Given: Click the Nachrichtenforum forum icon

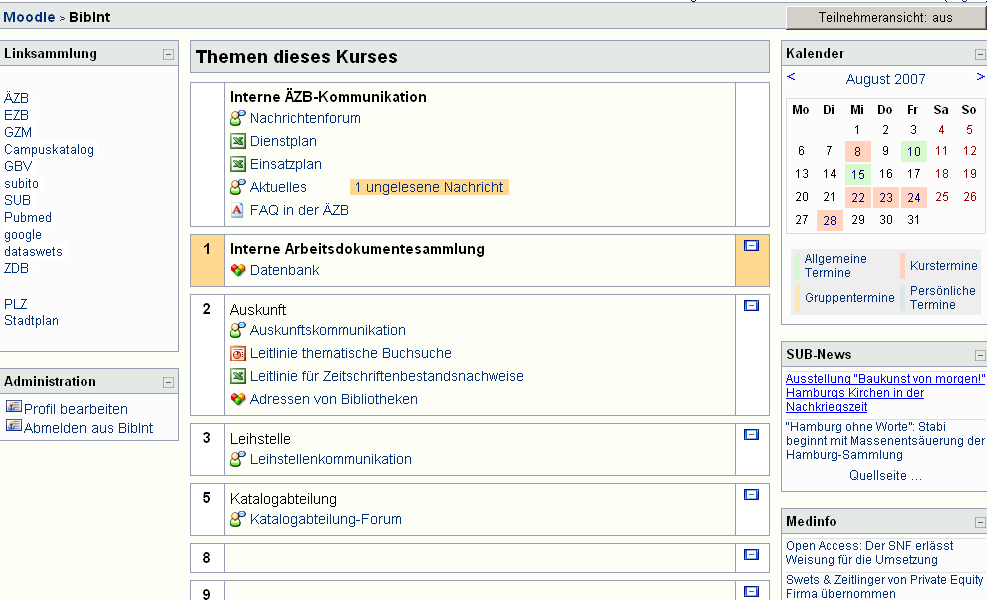Looking at the screenshot, I should click(x=238, y=119).
